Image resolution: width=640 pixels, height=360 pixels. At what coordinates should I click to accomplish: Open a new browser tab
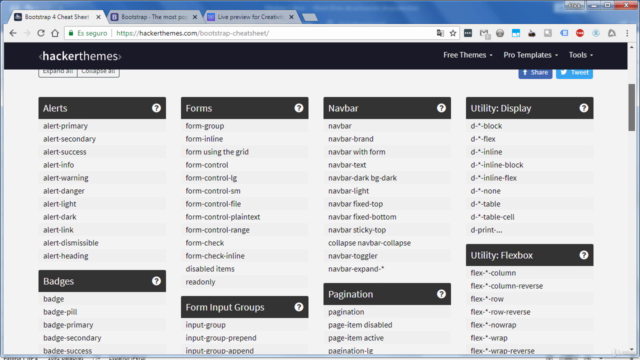310,18
